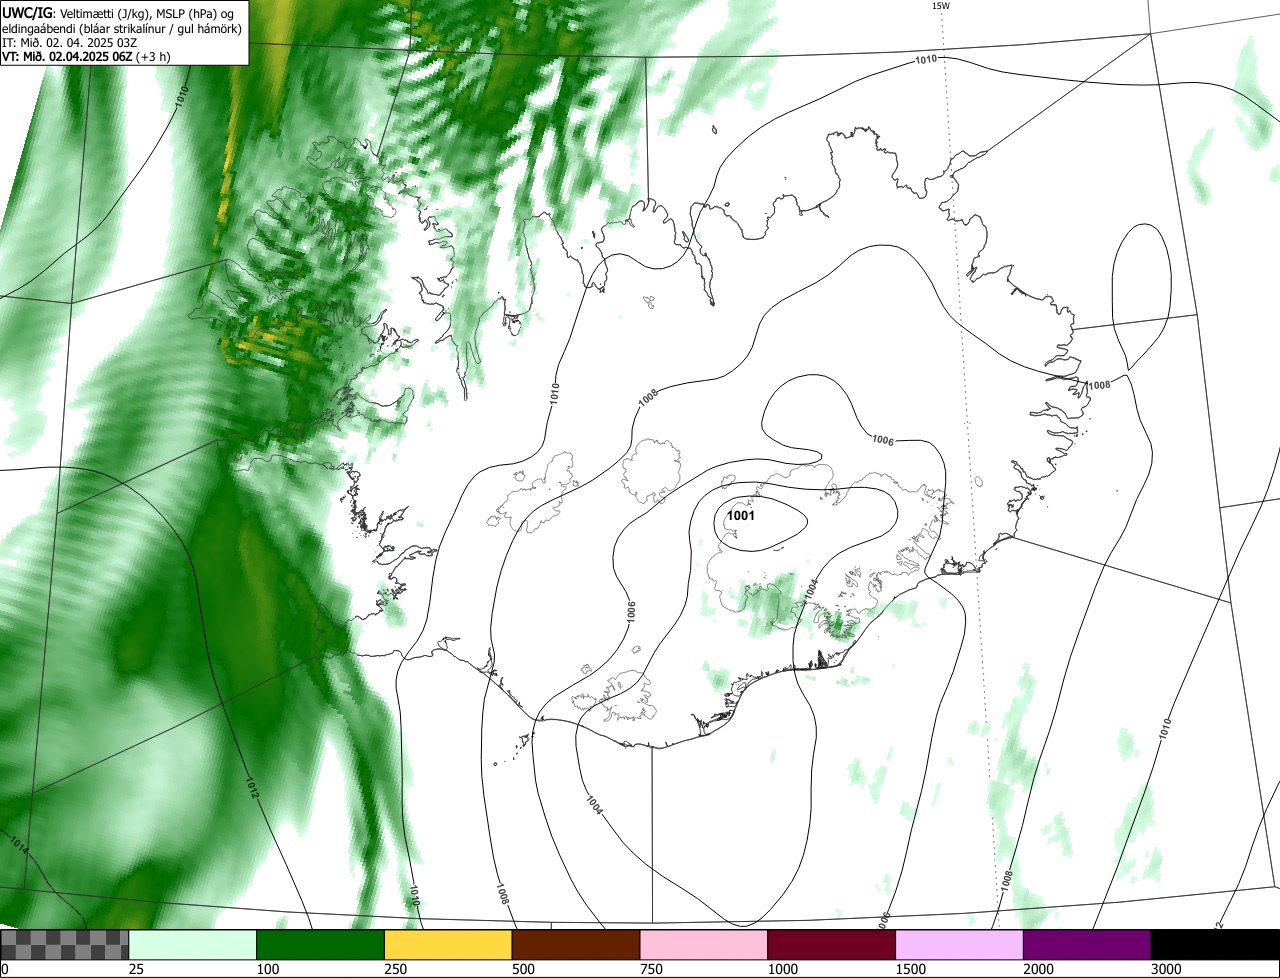Screen dimensions: 1280x978
Task: Choose the black legend swatch above 3000
Action: click(1215, 945)
